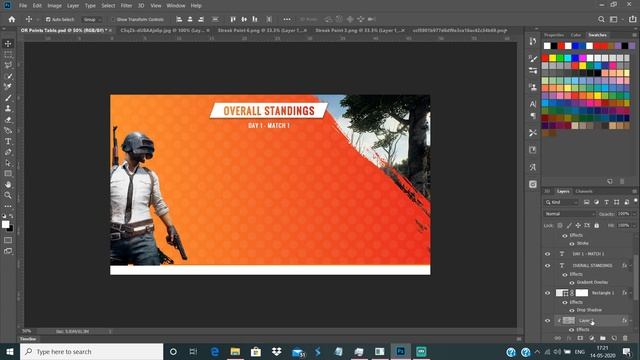Select the Rectangle shape tool
Viewport: 640px width, 360px height.
pyautogui.click(x=8, y=174)
